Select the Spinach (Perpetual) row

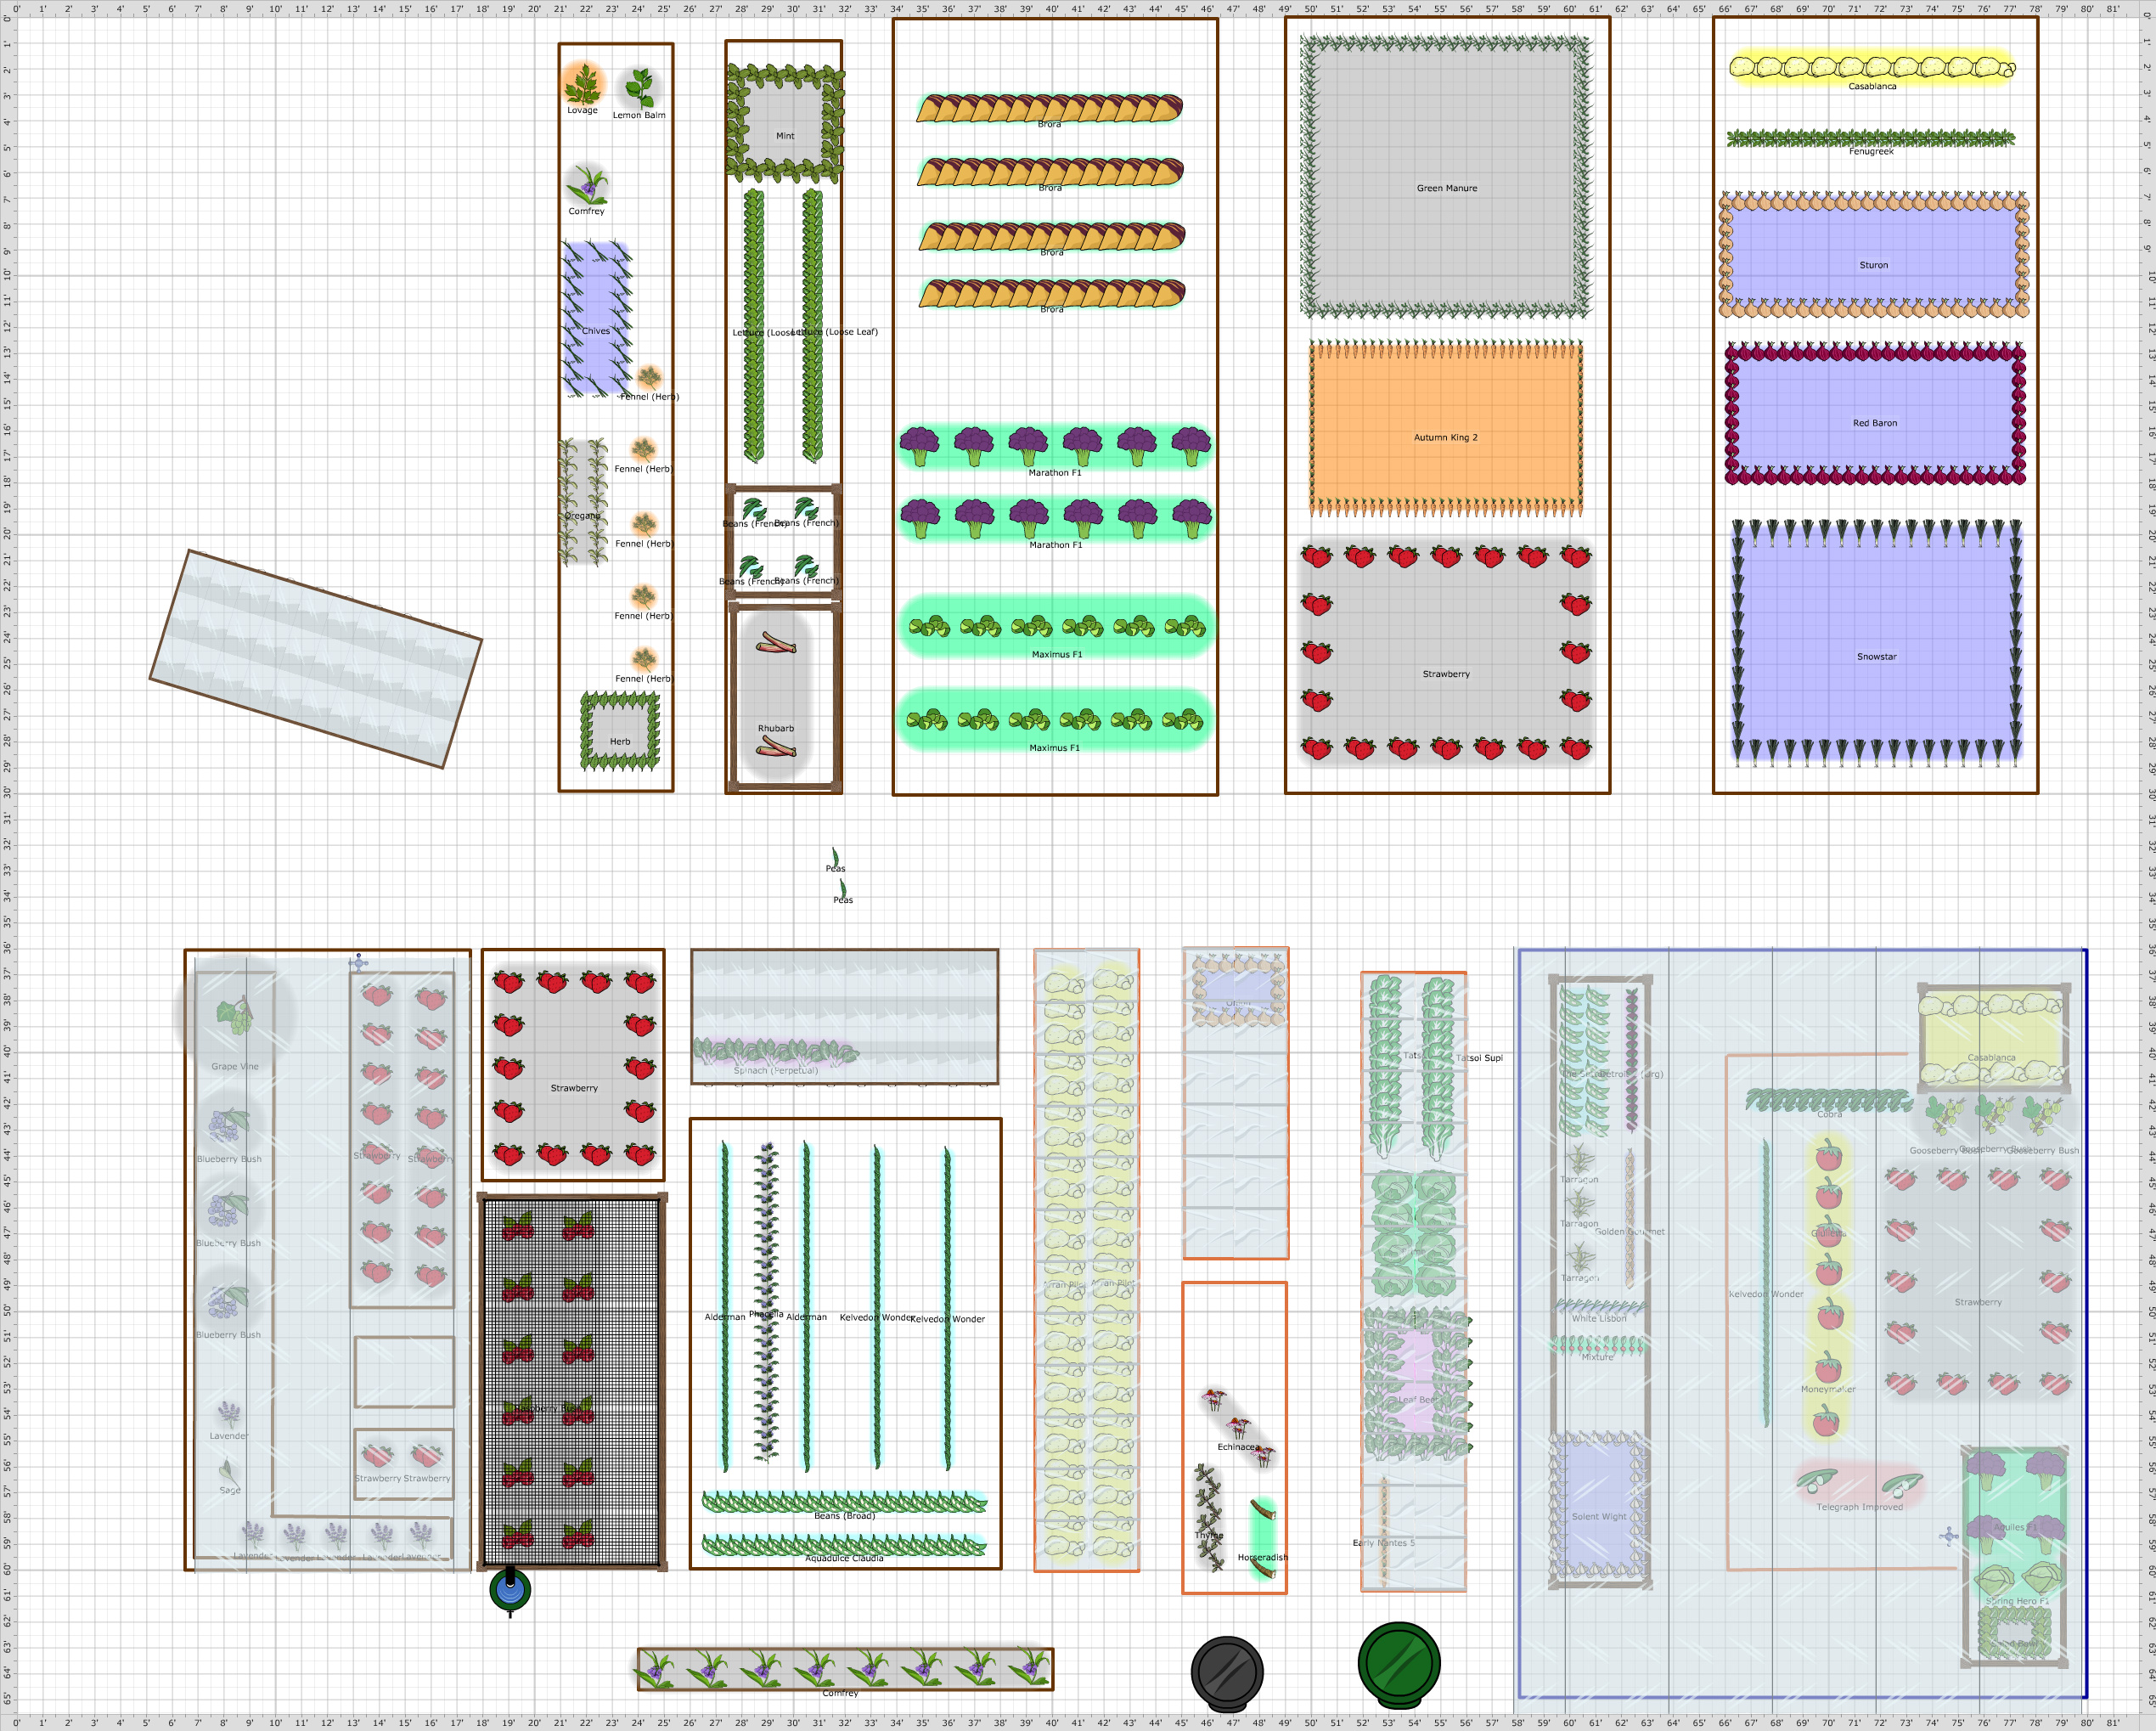click(776, 1051)
